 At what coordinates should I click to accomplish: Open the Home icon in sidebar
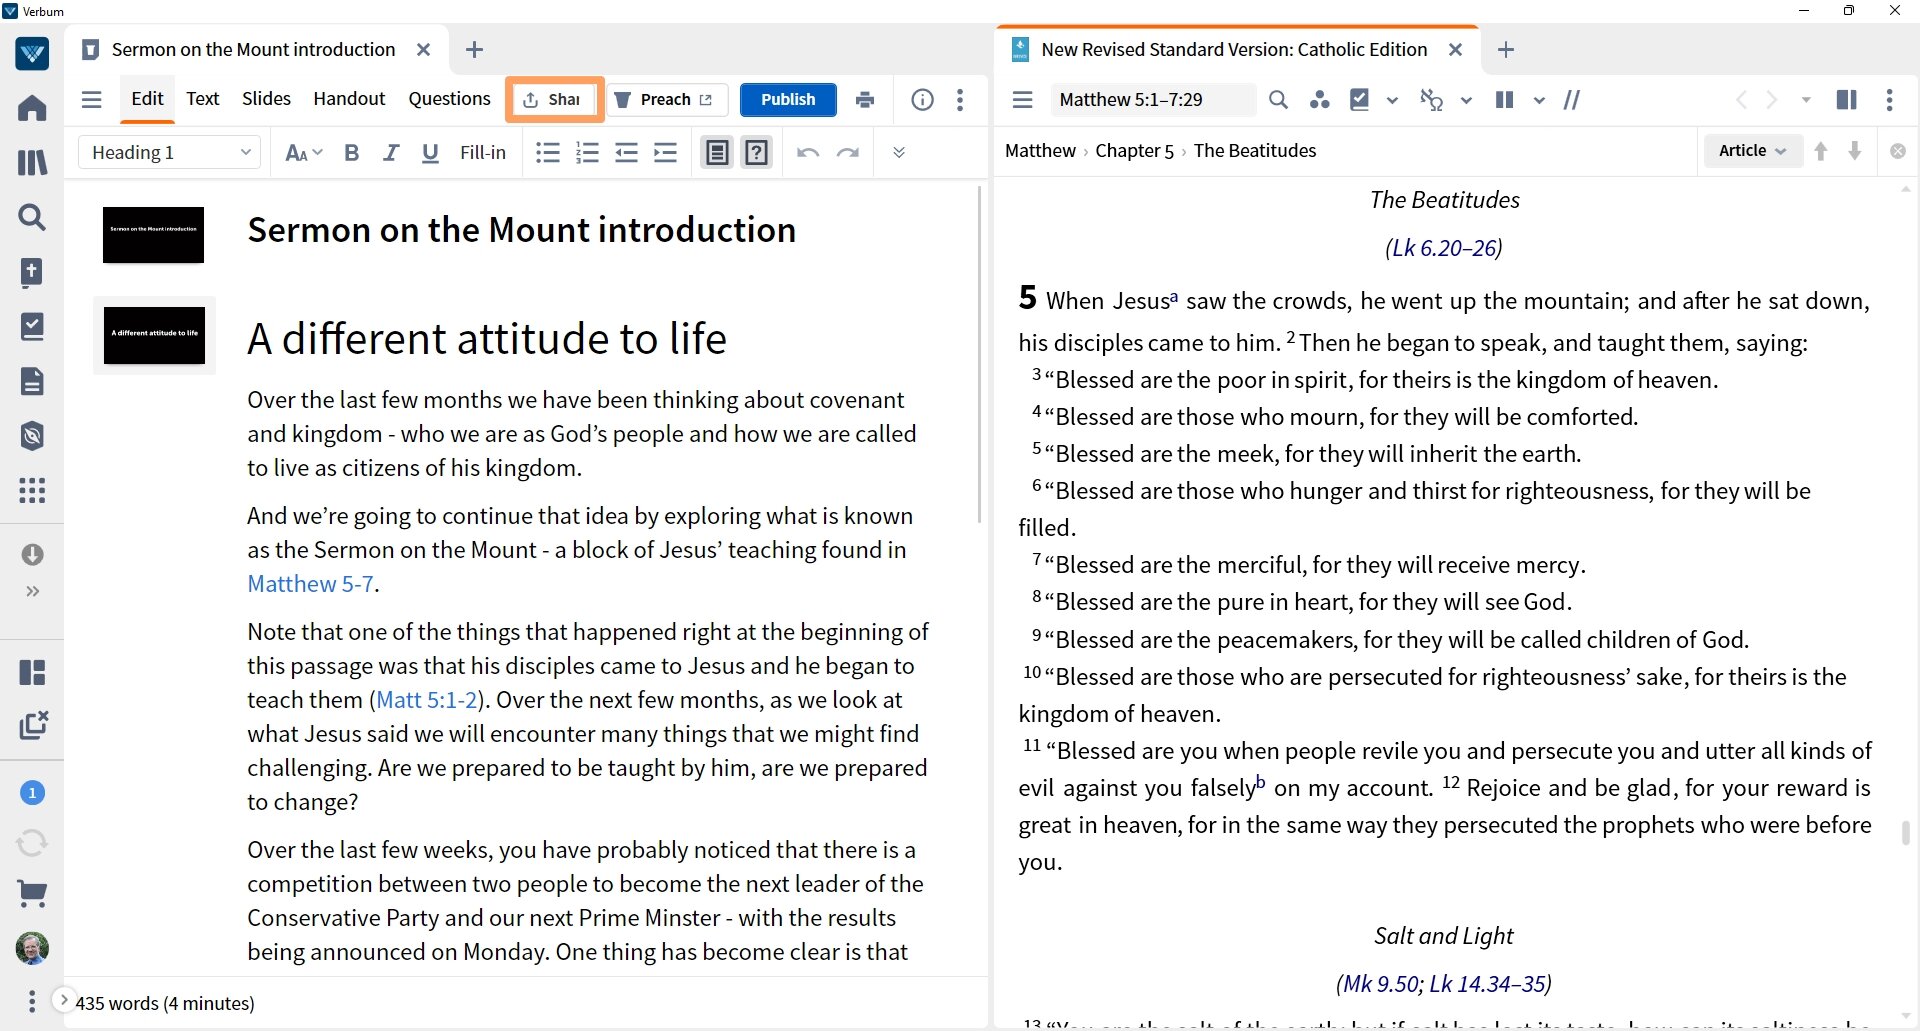[x=32, y=107]
